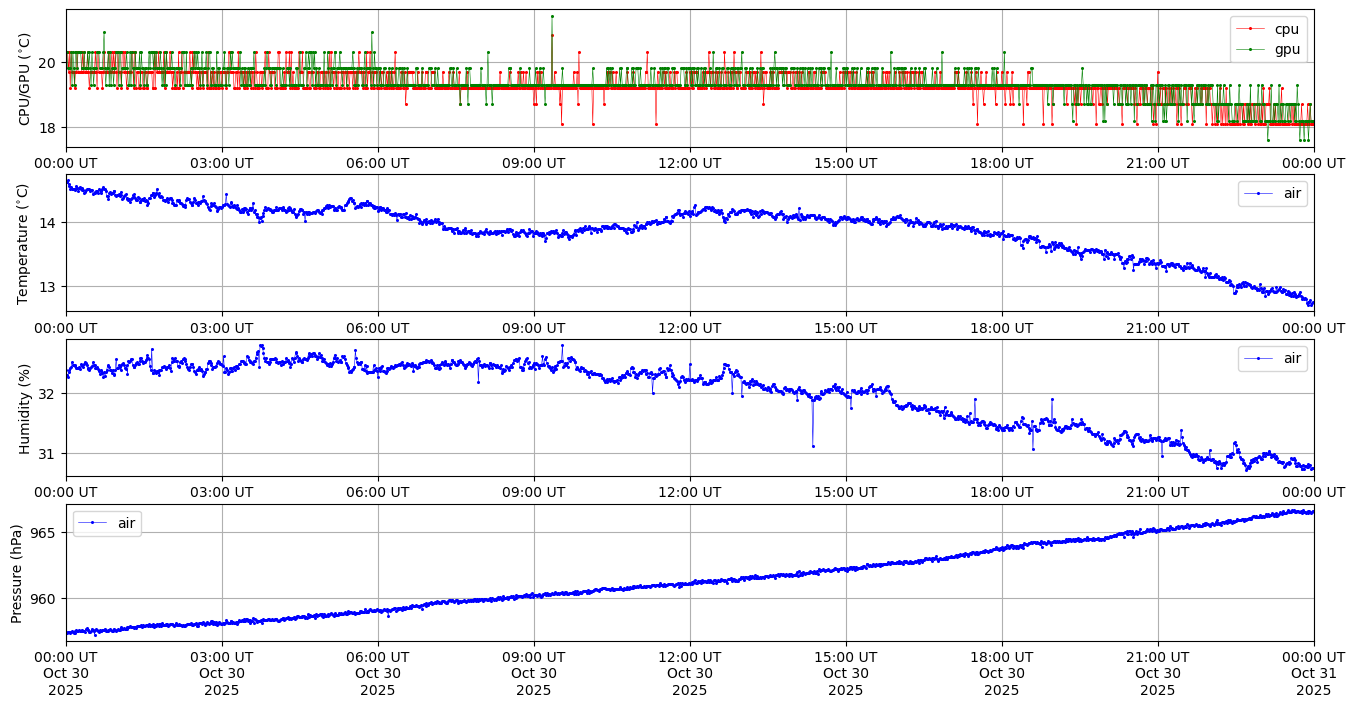Click the Pressure (hPa) y-axis label
This screenshot has width=1355, height=707.
tap(17, 573)
